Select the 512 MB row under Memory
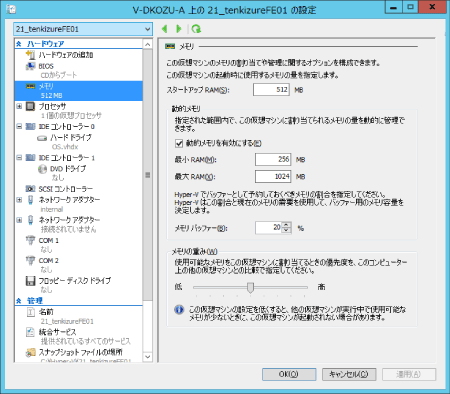The width and height of the screenshot is (450, 394). pos(52,96)
